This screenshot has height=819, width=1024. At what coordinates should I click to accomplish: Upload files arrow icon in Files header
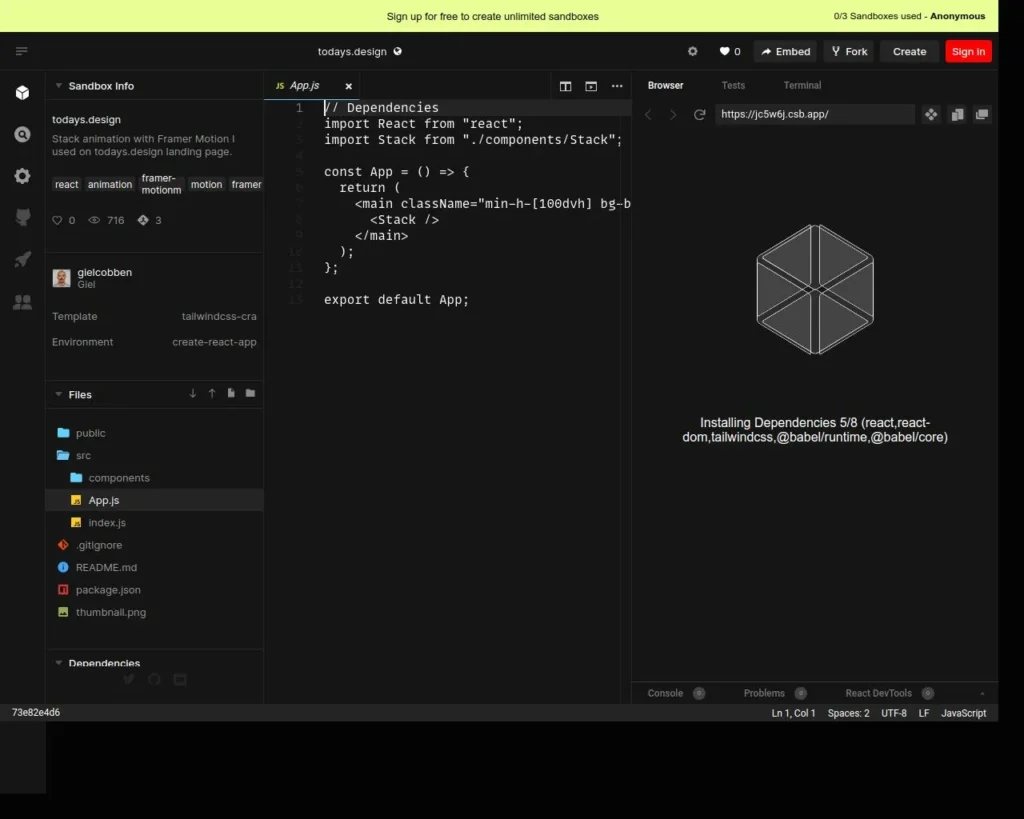pos(212,393)
